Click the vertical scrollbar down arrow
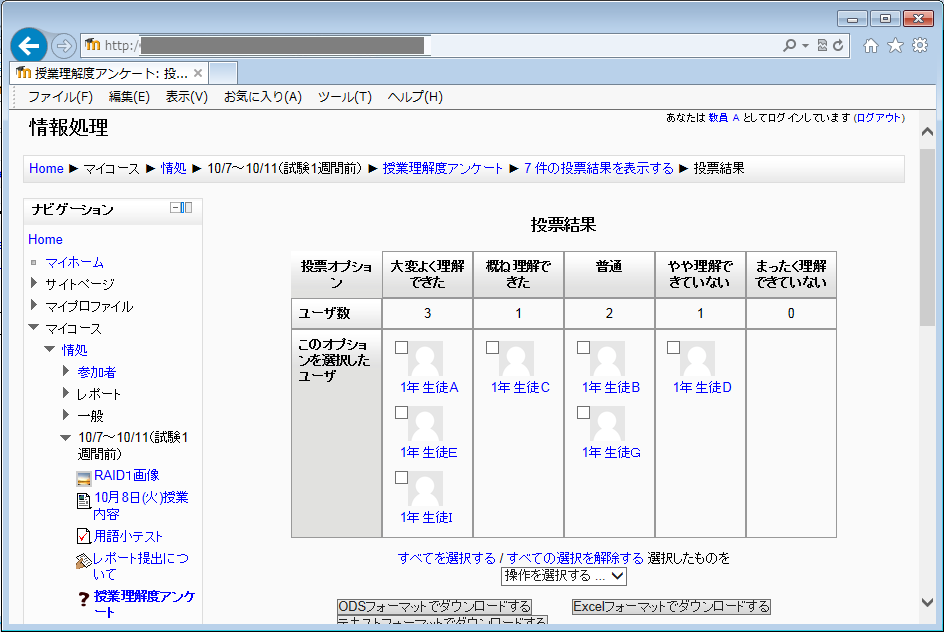Image resolution: width=944 pixels, height=632 pixels. (927, 602)
